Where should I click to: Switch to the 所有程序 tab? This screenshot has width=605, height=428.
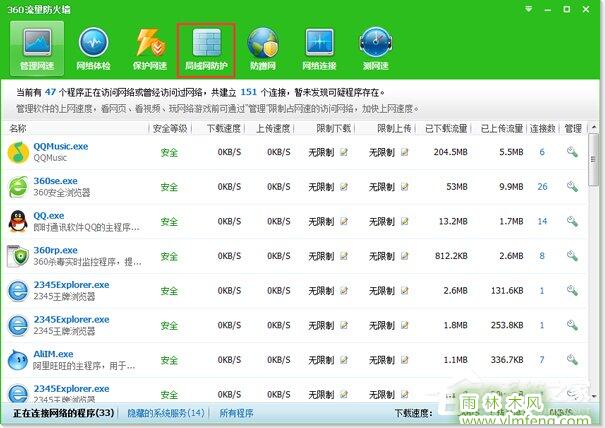point(236,412)
